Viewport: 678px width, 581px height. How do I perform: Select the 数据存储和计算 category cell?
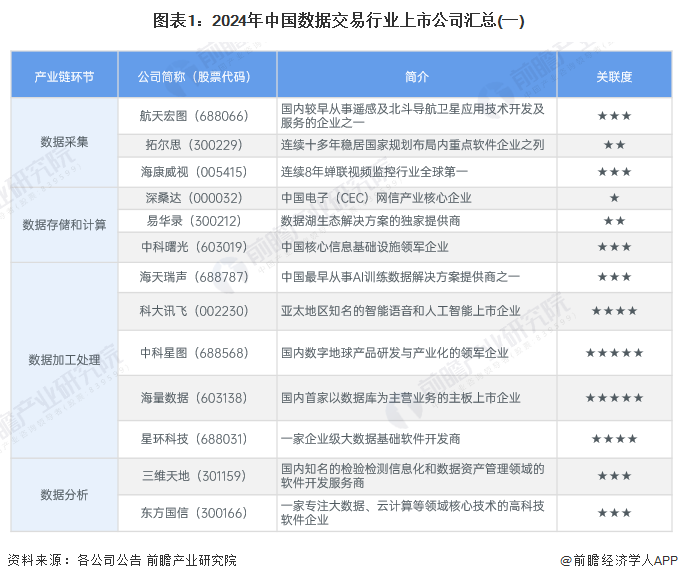[x=64, y=224]
